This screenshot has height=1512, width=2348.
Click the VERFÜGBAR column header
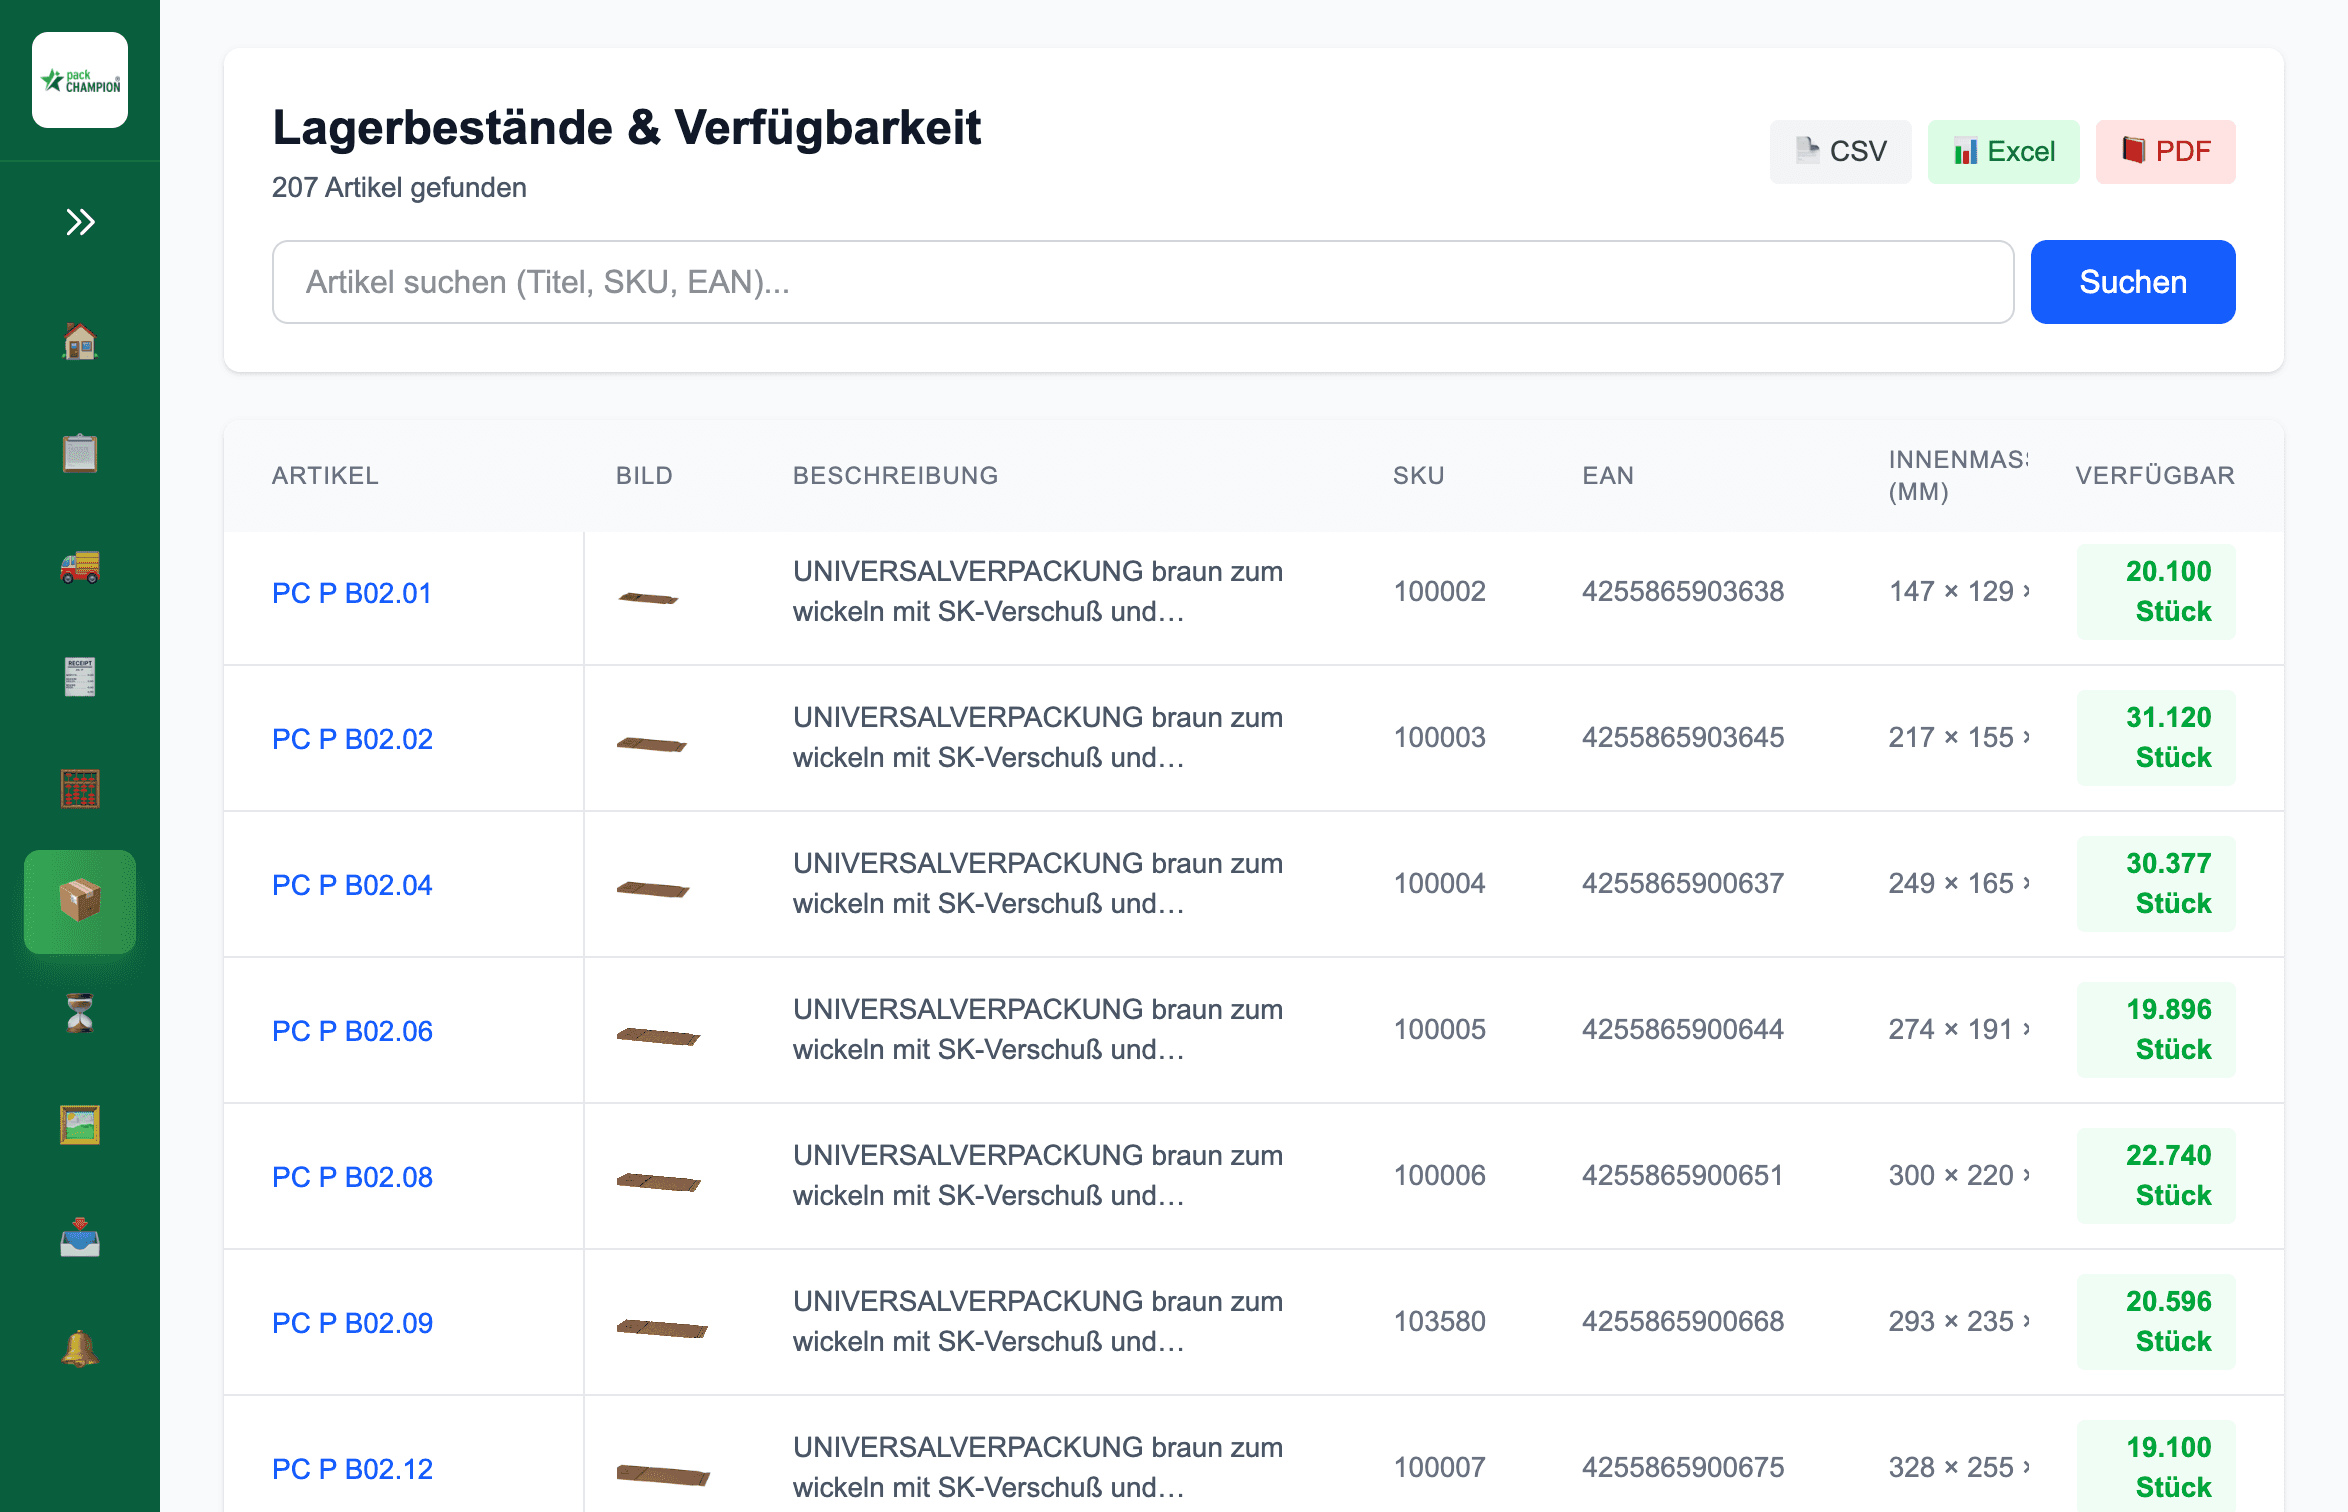click(x=2155, y=476)
